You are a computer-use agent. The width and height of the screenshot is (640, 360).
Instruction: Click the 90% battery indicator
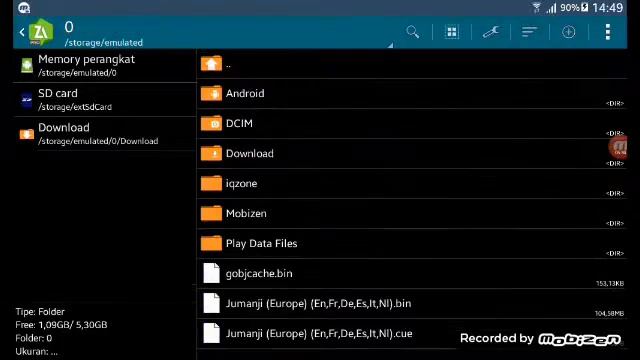[573, 7]
